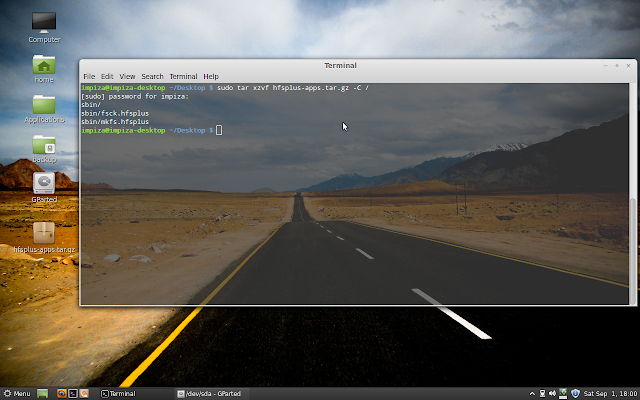Image resolution: width=640 pixels, height=400 pixels.
Task: Open the update manager shield icon
Action: pyautogui.click(x=575, y=393)
